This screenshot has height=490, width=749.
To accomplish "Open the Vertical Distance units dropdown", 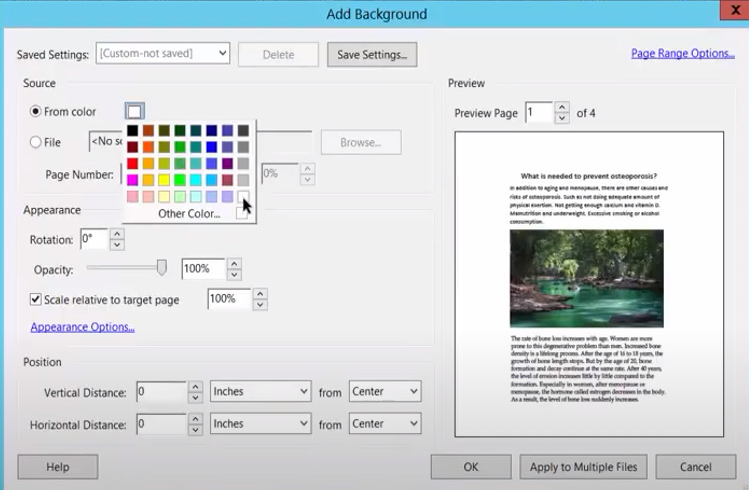I will [x=260, y=391].
